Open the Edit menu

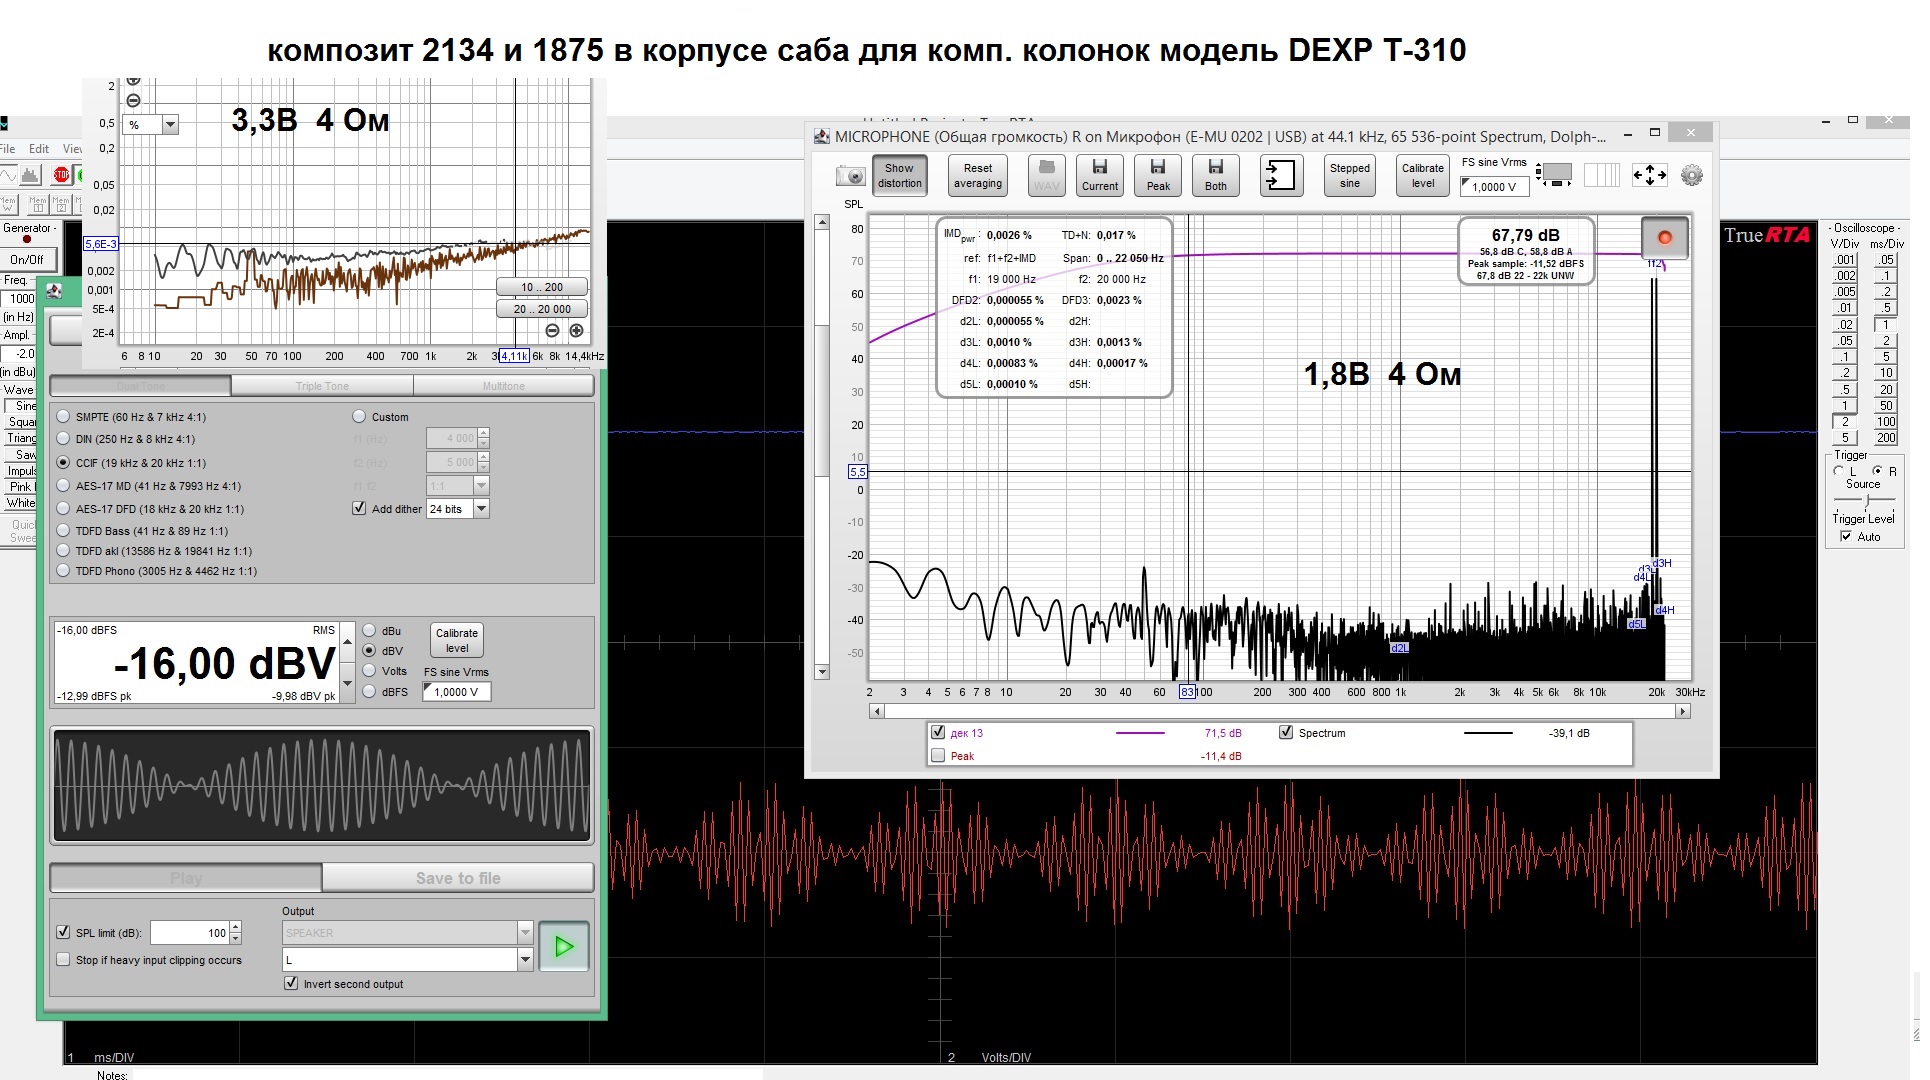39,149
